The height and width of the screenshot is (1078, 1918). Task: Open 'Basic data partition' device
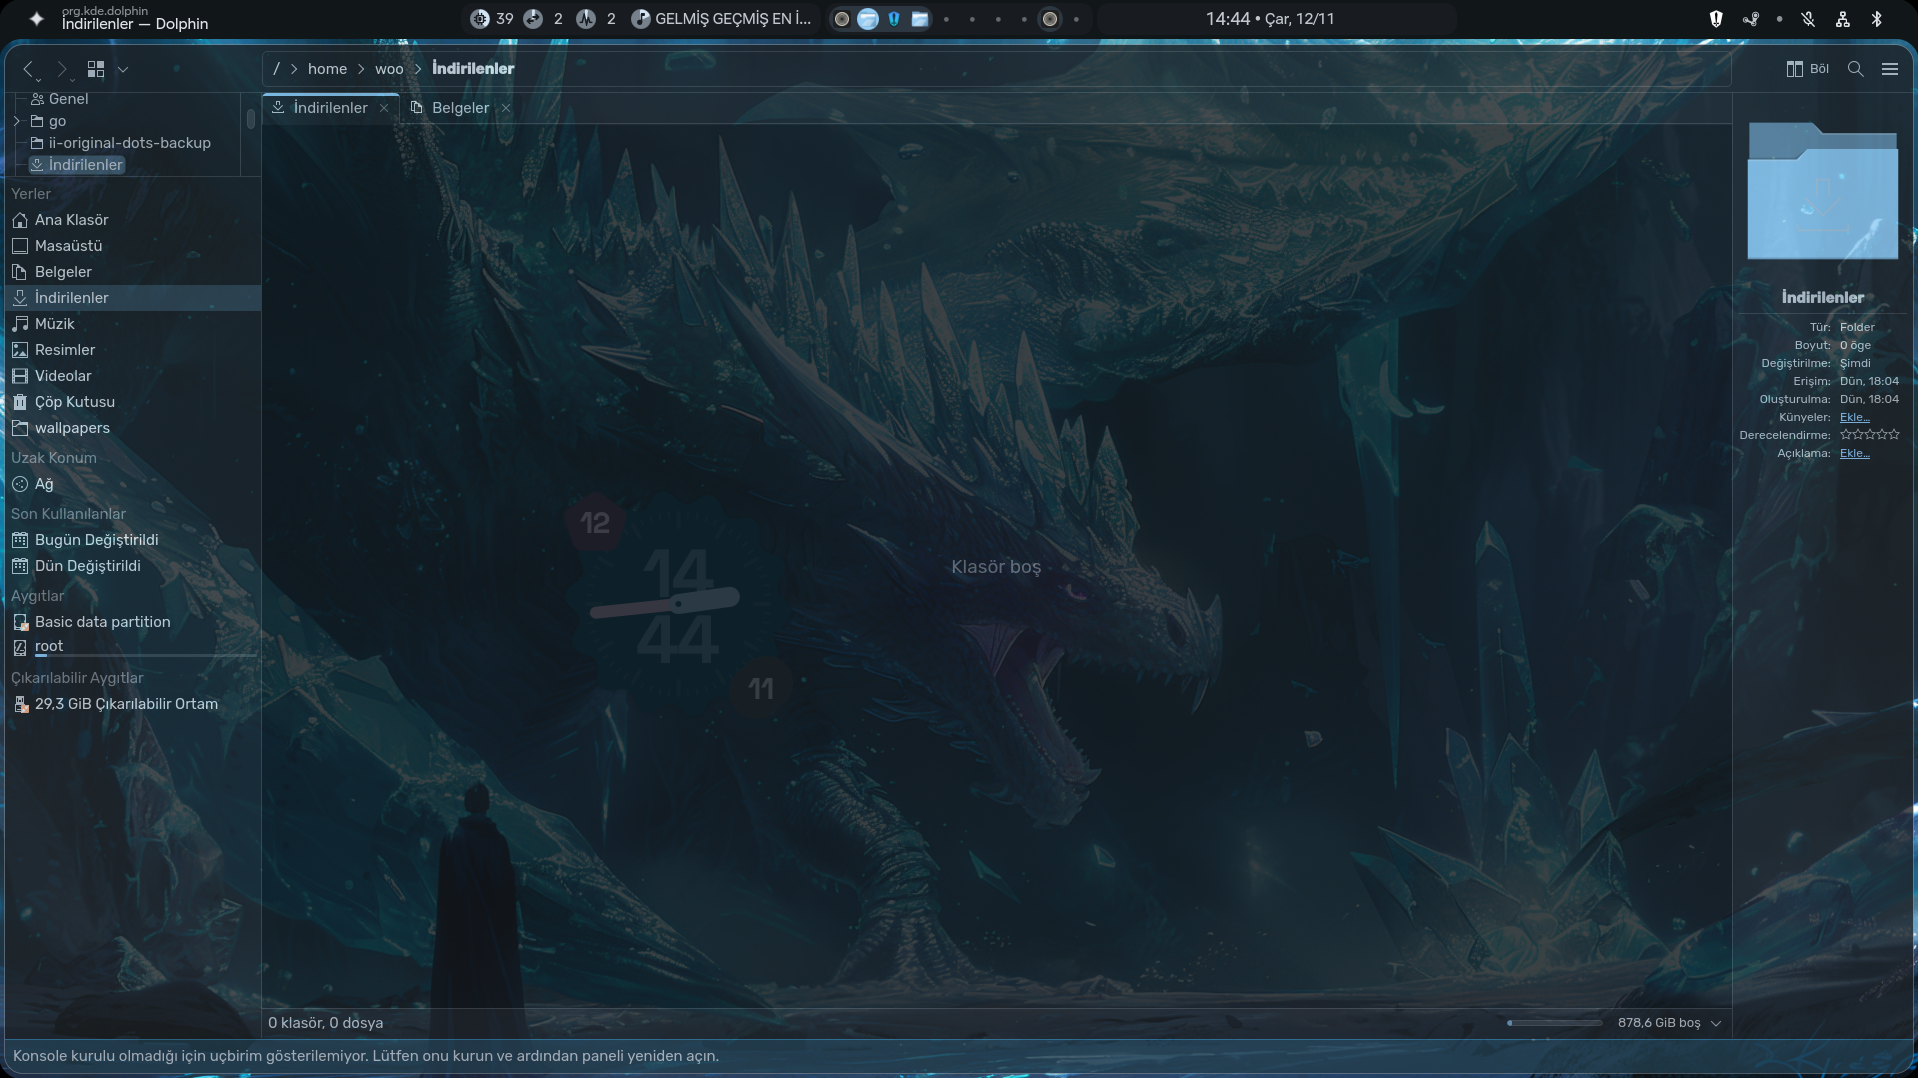[x=133, y=622]
